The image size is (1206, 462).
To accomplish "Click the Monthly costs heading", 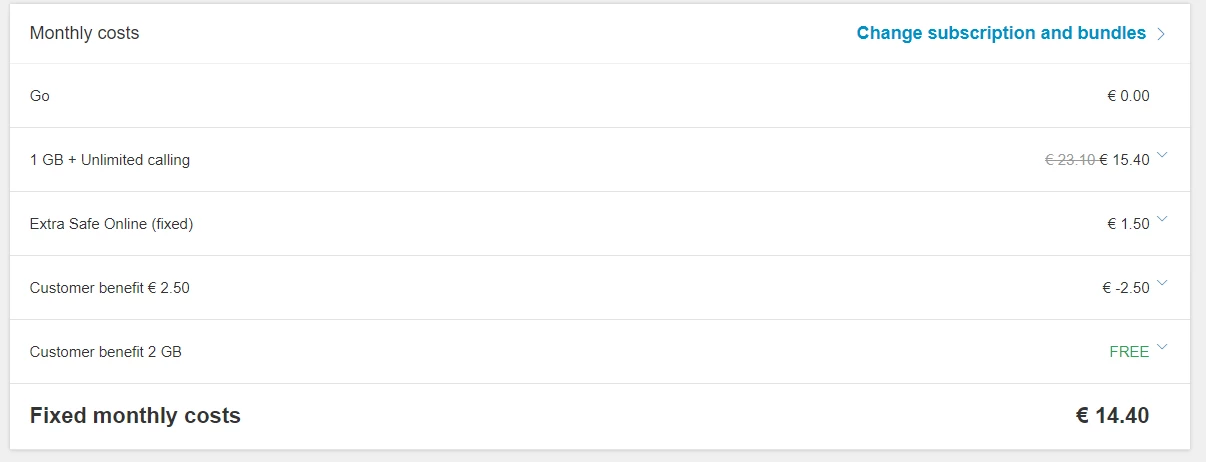I will 85,33.
